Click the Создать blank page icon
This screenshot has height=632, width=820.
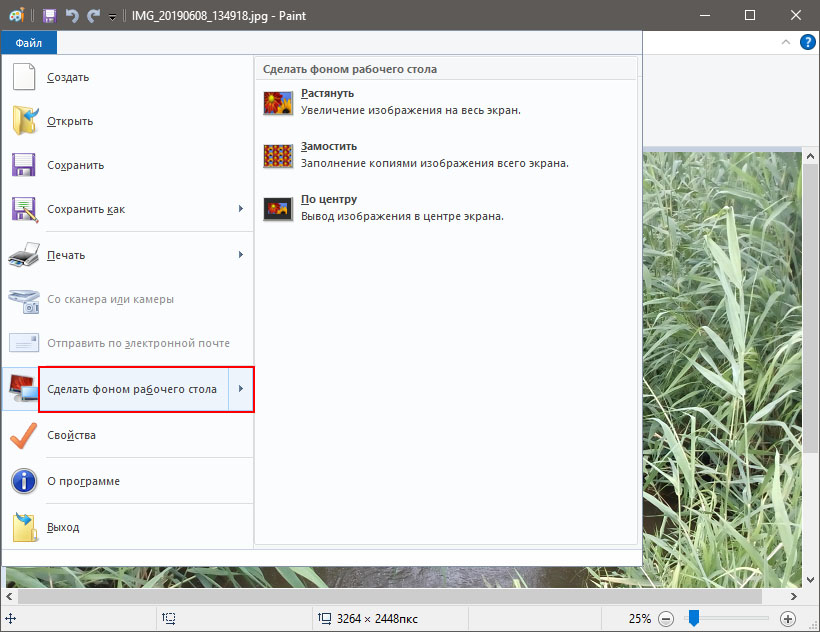[24, 77]
